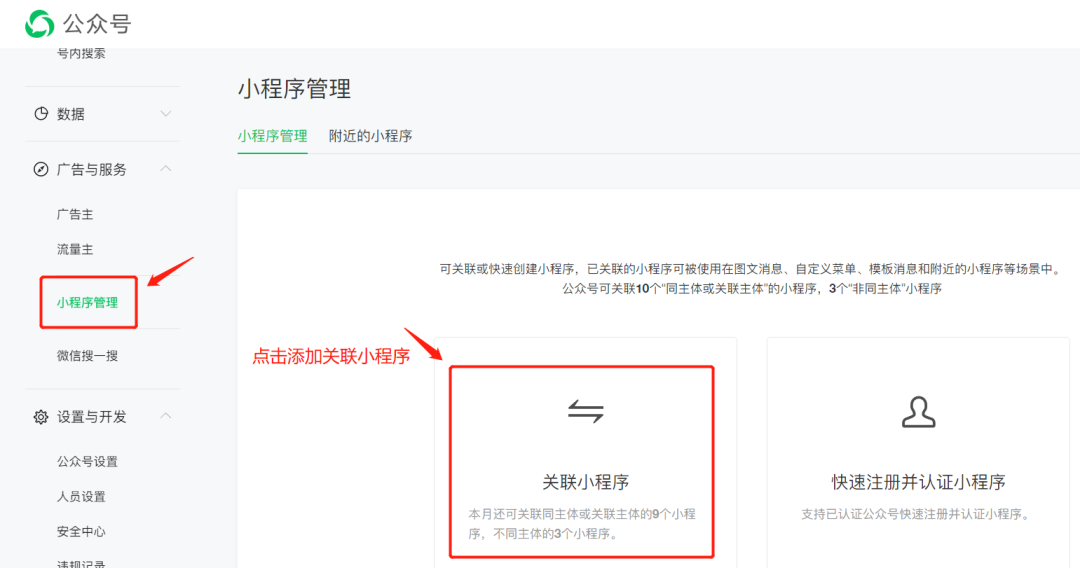Open 公众号设置 in the sidebar
1080x568 pixels.
pos(87,461)
